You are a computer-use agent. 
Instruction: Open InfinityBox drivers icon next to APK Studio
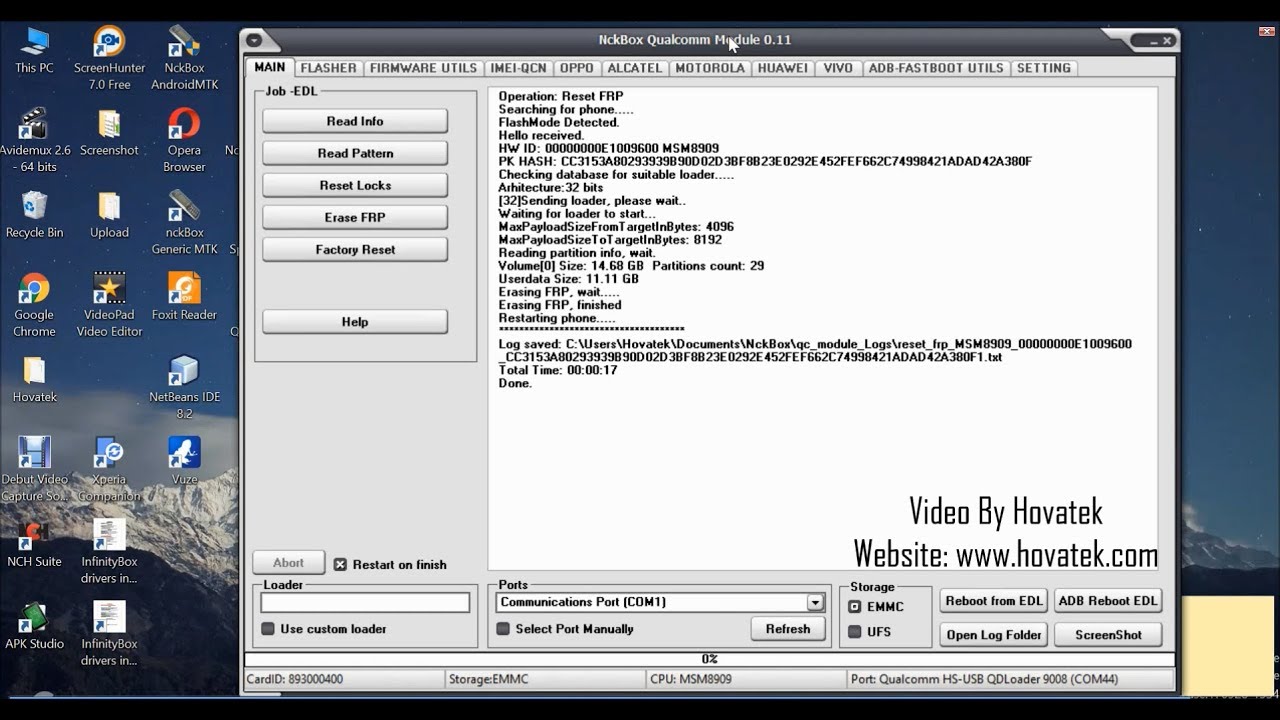109,632
